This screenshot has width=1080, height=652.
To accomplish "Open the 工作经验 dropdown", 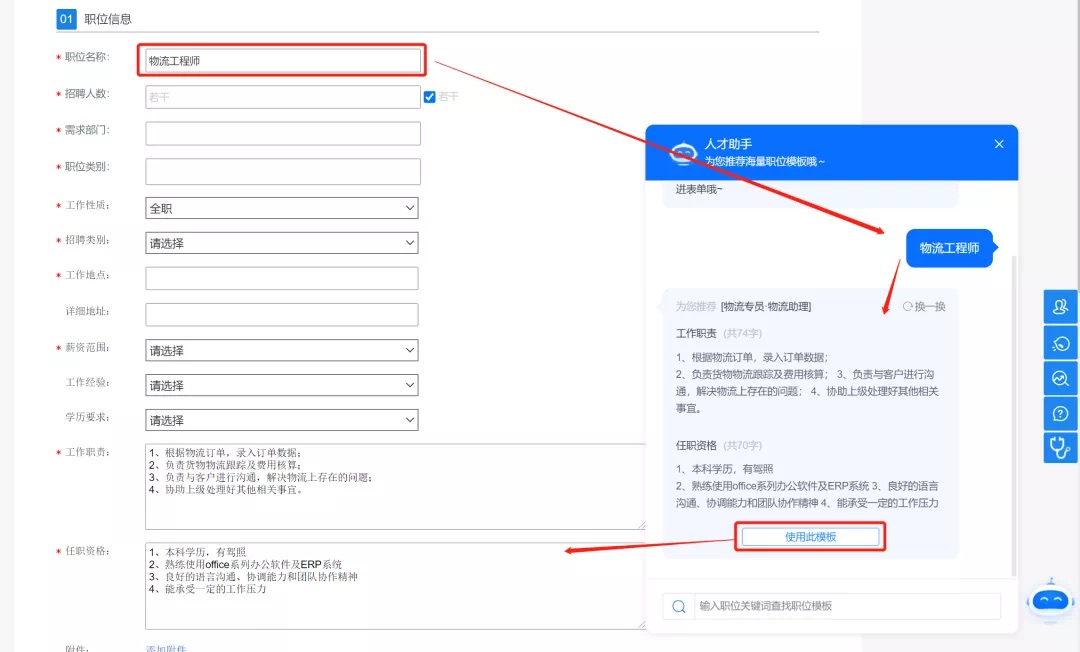I will (282, 386).
